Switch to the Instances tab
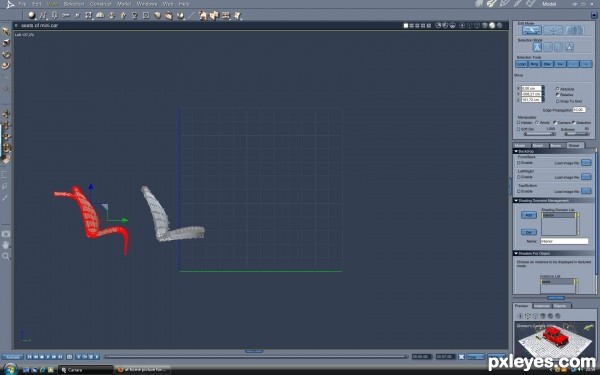The width and height of the screenshot is (600, 375). point(542,306)
